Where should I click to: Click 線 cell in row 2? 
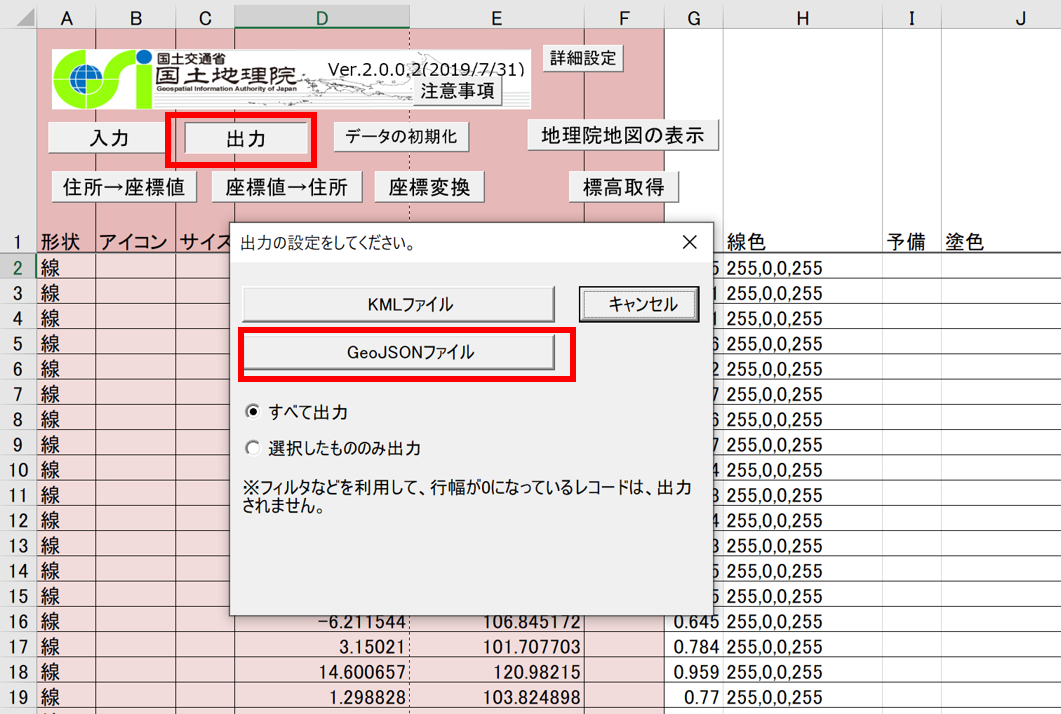(66, 267)
